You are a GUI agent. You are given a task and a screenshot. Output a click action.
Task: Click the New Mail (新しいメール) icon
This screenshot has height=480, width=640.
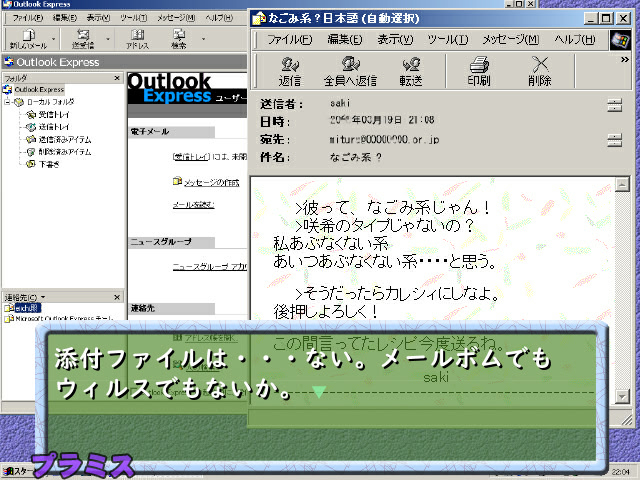coord(28,39)
